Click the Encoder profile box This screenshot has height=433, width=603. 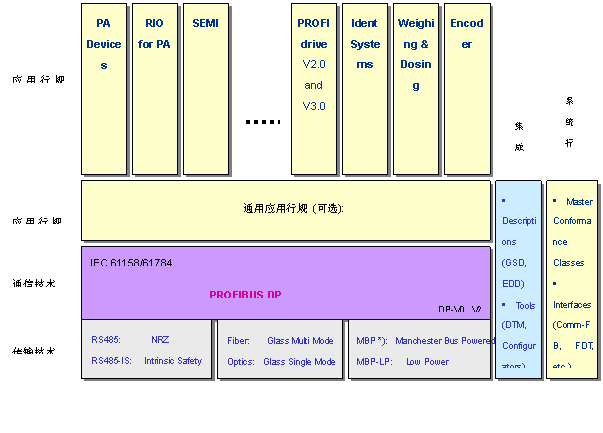[467, 89]
